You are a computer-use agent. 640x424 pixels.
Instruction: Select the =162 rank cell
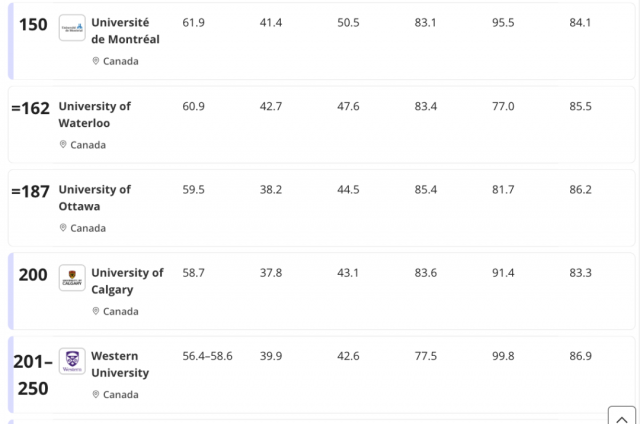[x=30, y=108]
